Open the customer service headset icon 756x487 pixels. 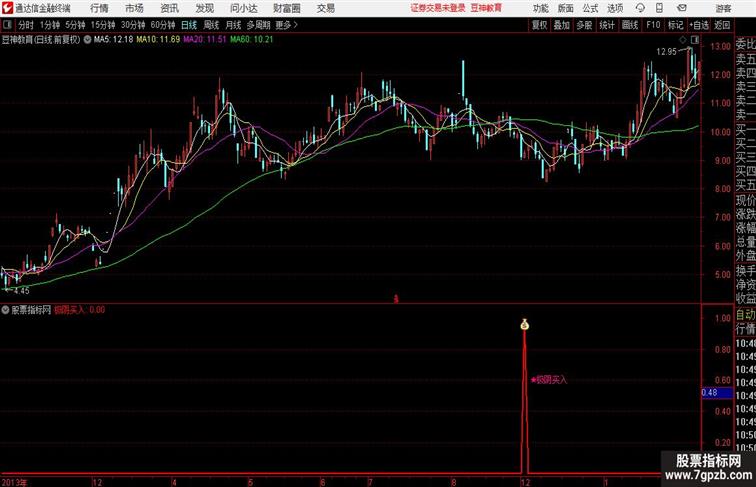pos(640,8)
